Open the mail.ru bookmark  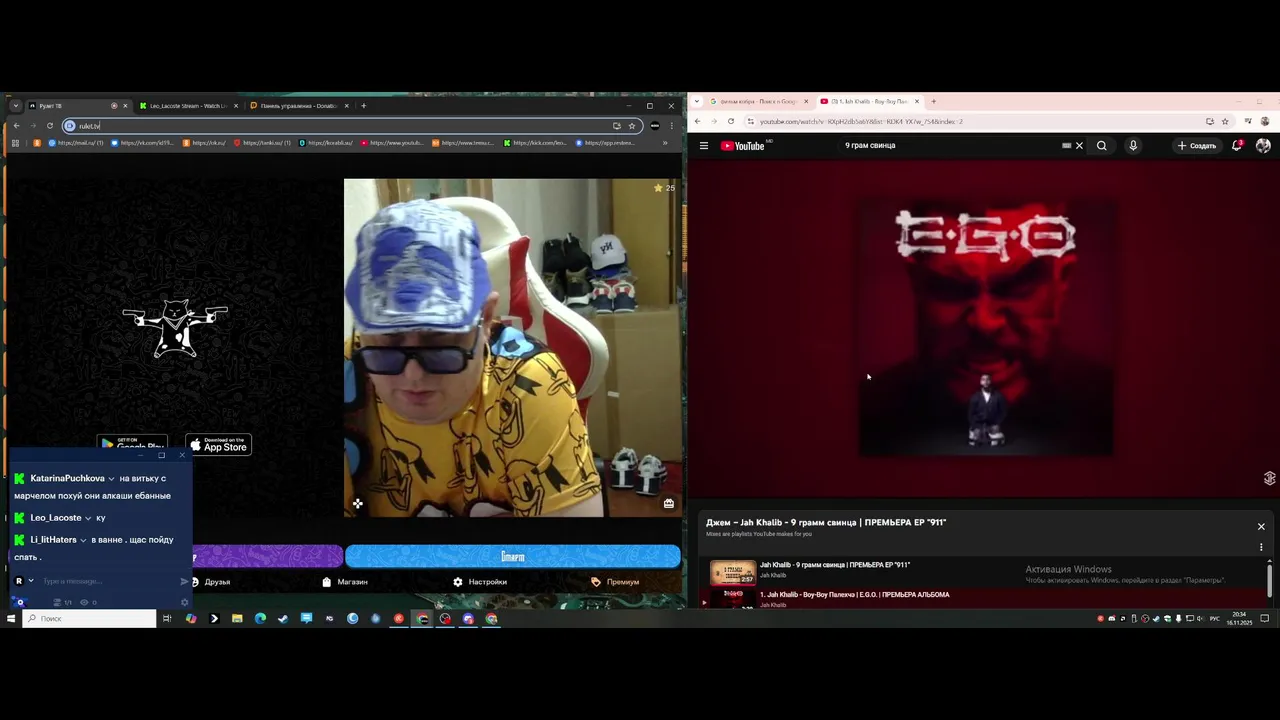point(75,143)
